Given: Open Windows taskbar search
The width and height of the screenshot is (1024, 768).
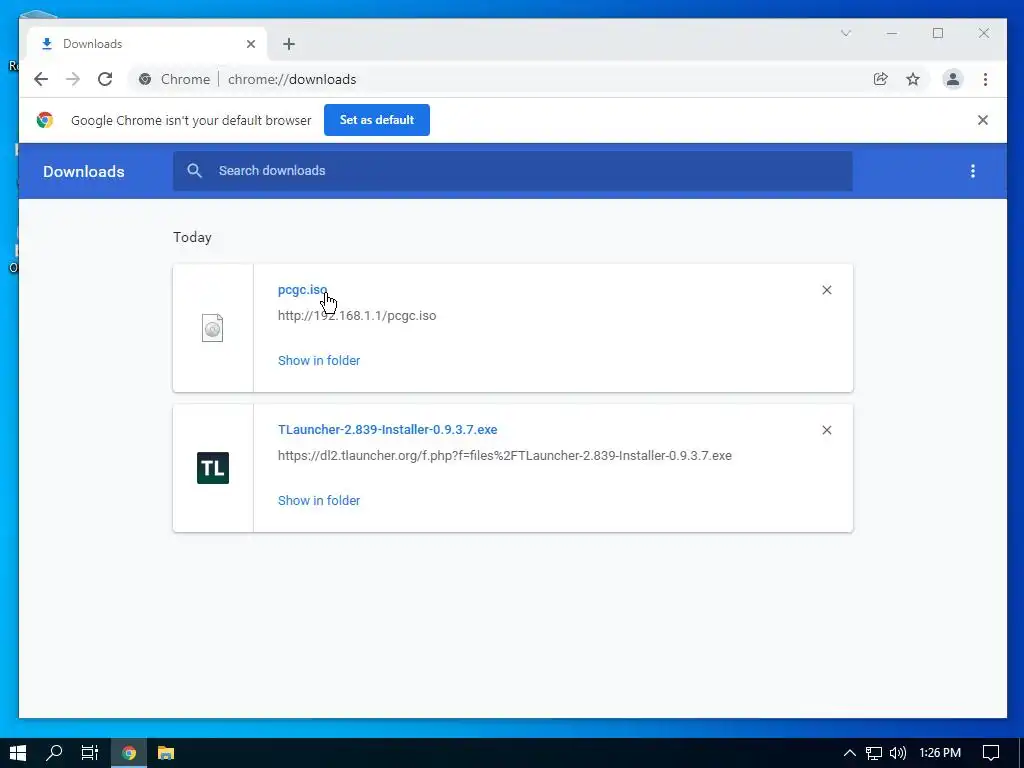Looking at the screenshot, I should coord(54,753).
